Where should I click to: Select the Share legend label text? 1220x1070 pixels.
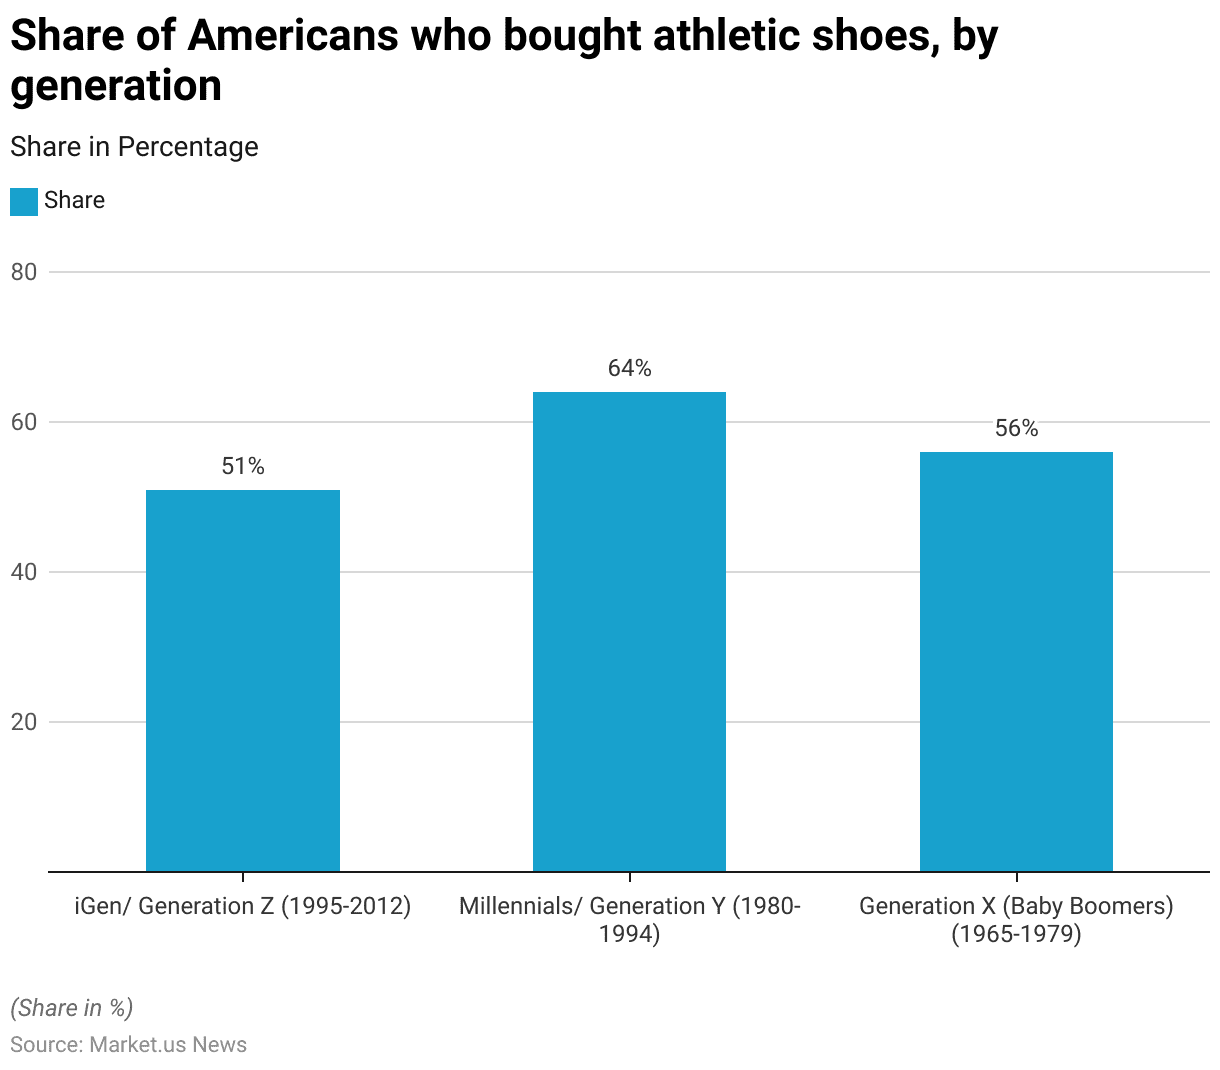[74, 200]
